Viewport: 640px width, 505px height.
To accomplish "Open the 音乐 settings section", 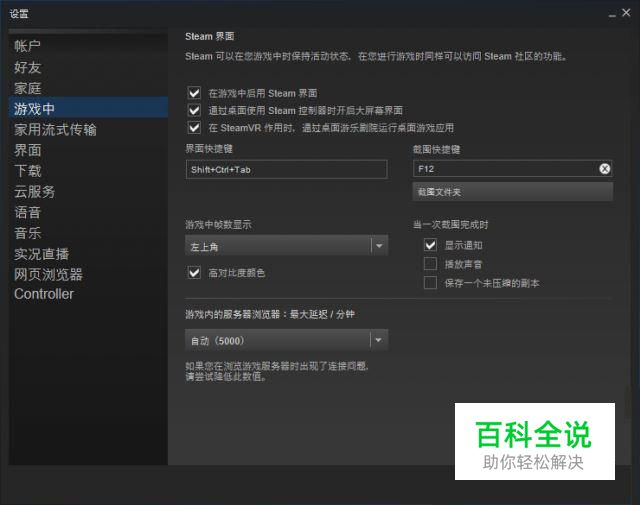I will 88,233.
